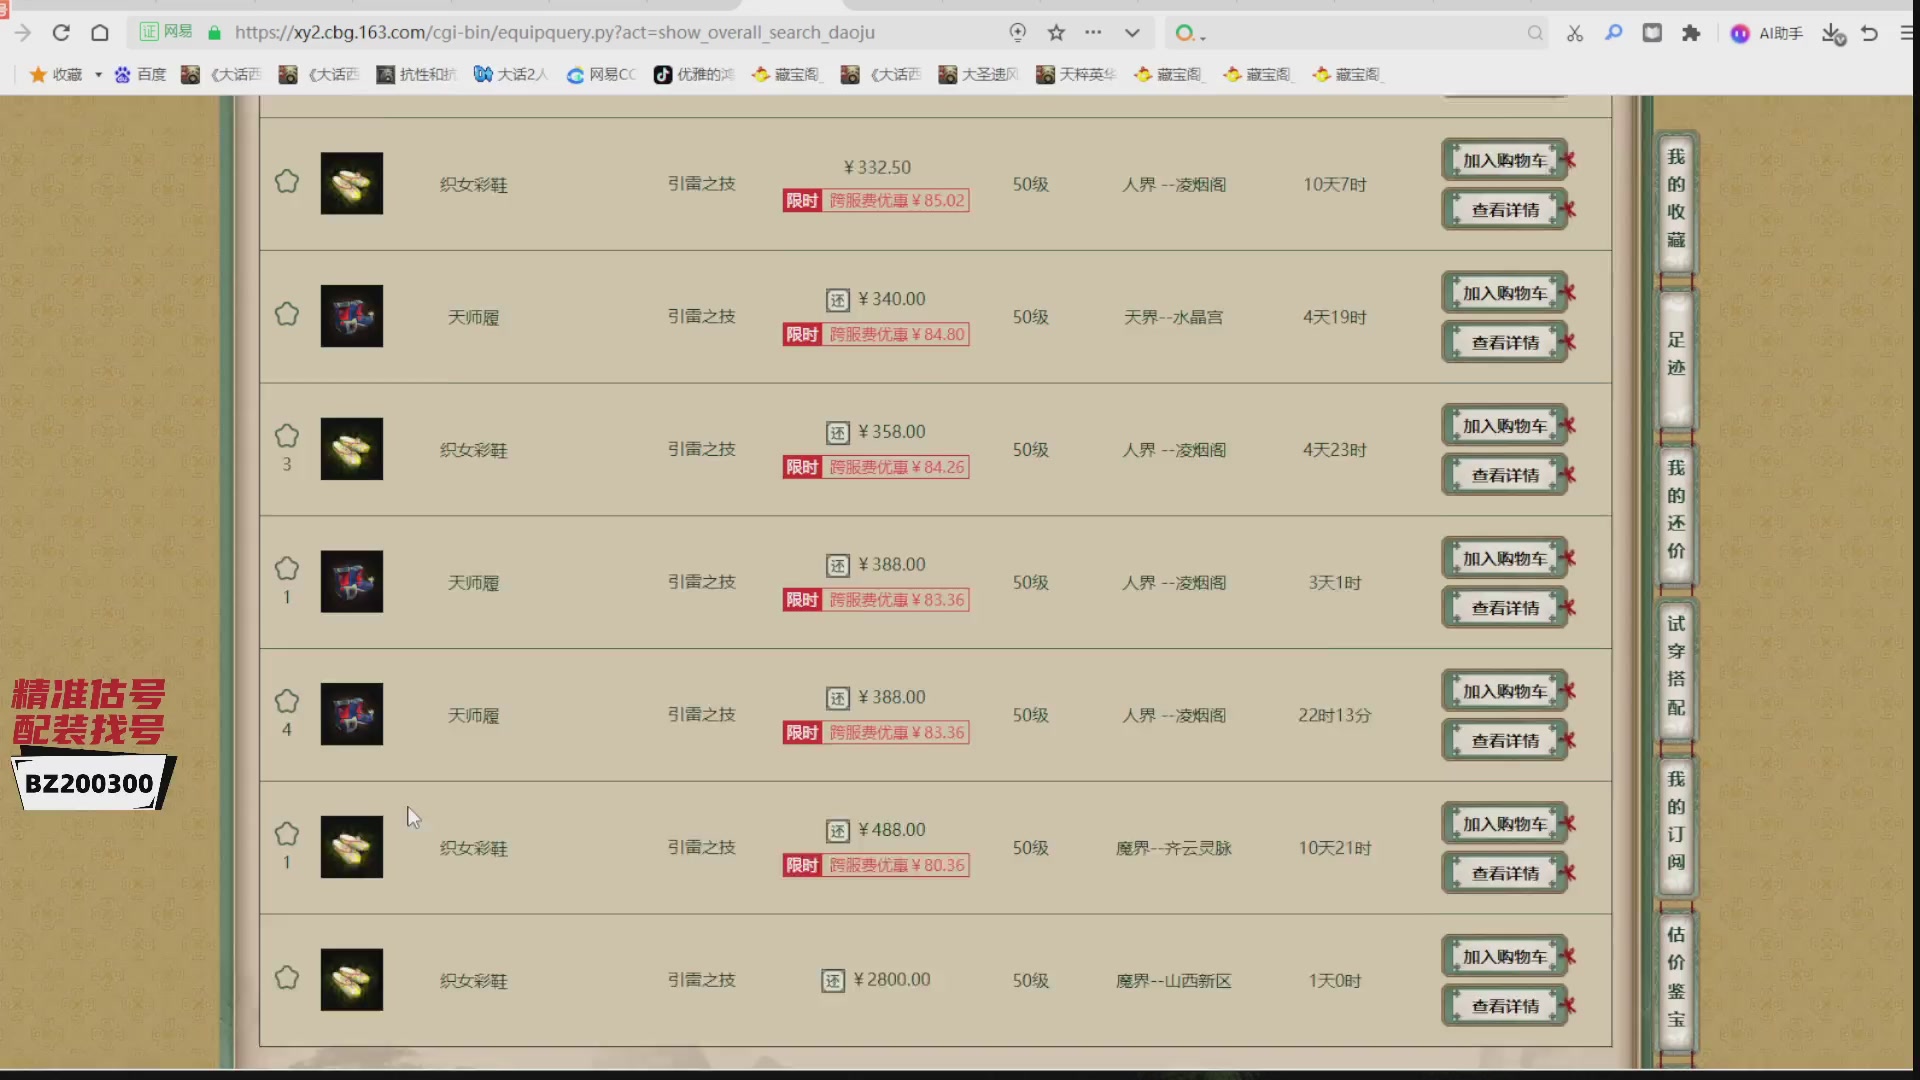Screen dimensions: 1920x1080
Task: Favorite the ¥358.00 织女彩鞋 listing
Action: click(287, 436)
